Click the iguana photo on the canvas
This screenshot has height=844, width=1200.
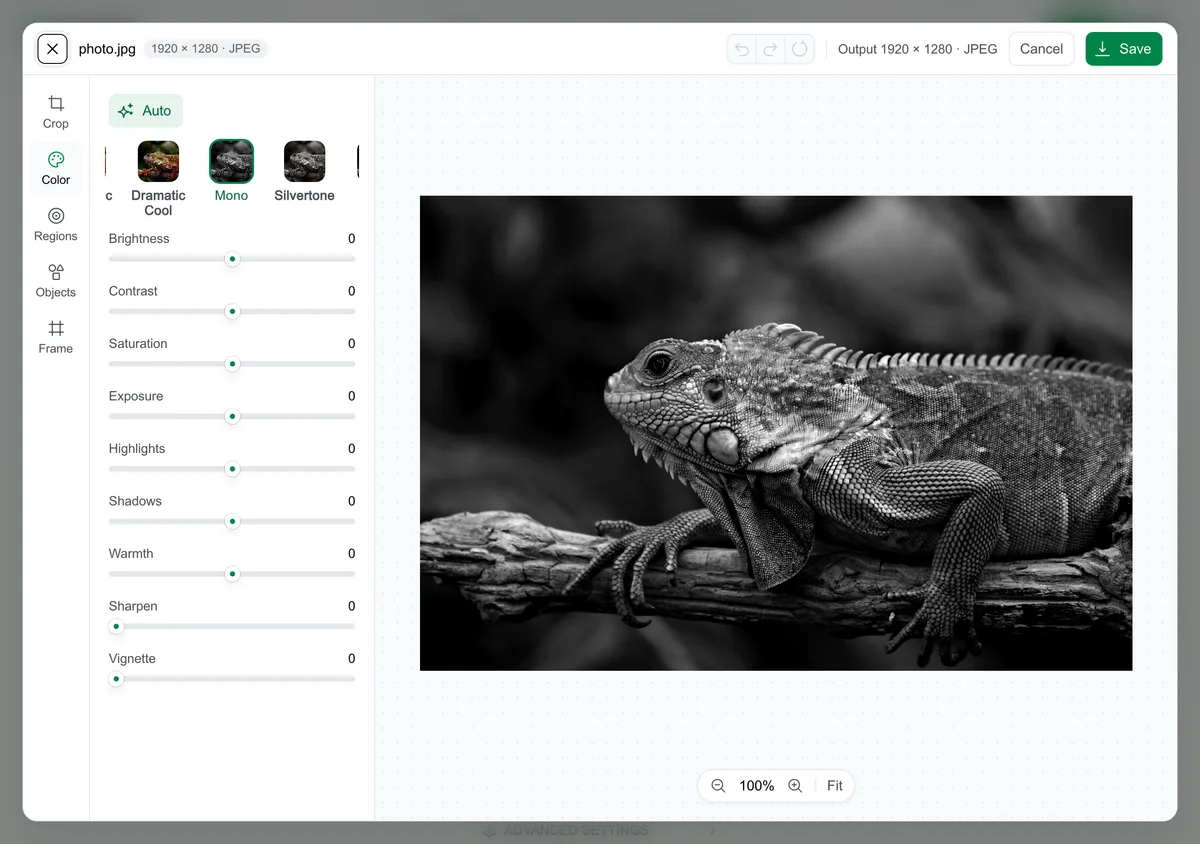(x=776, y=433)
